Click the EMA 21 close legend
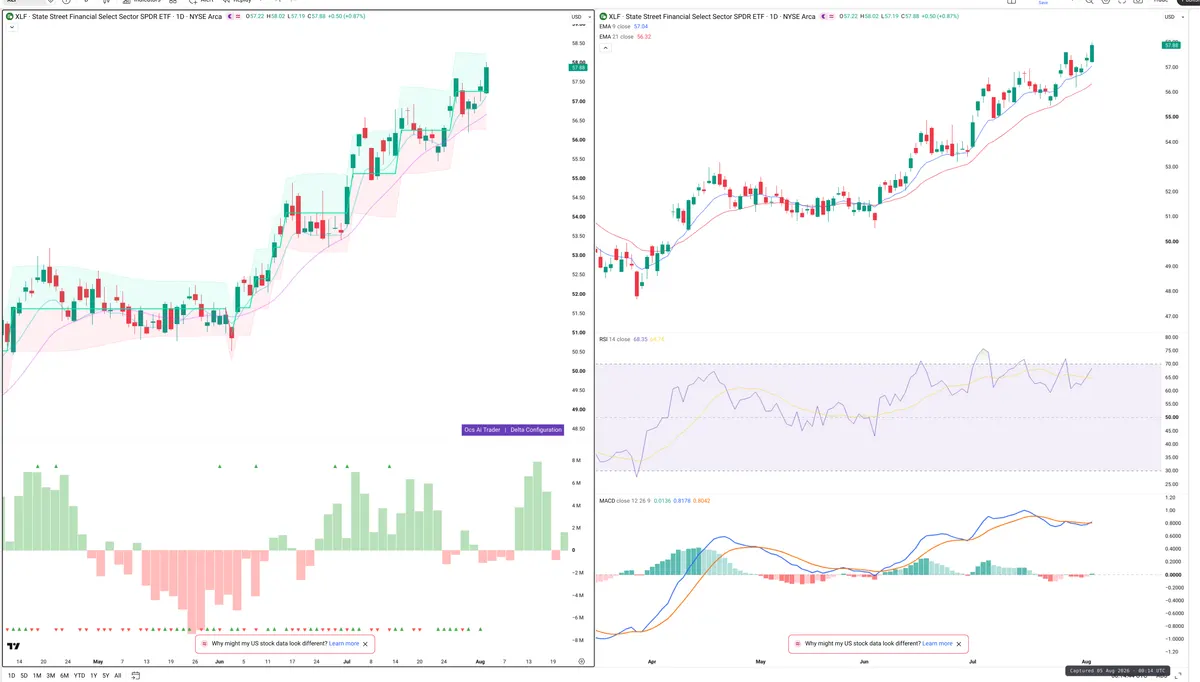 pyautogui.click(x=626, y=37)
